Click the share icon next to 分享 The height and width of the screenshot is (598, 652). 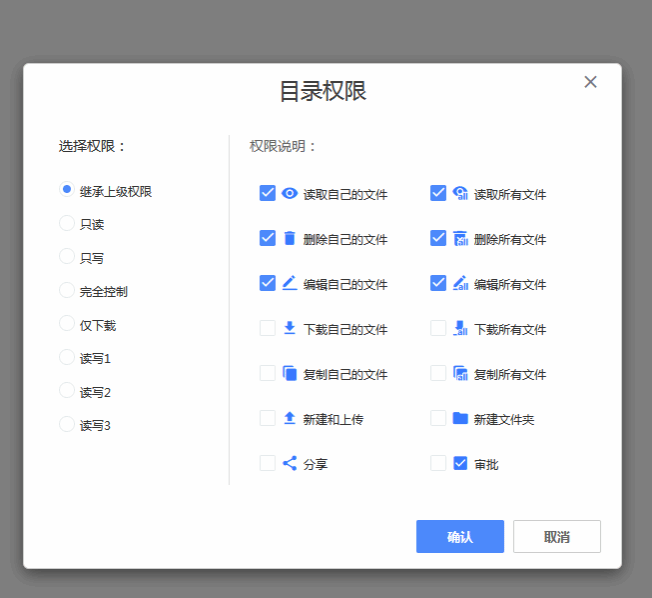289,463
